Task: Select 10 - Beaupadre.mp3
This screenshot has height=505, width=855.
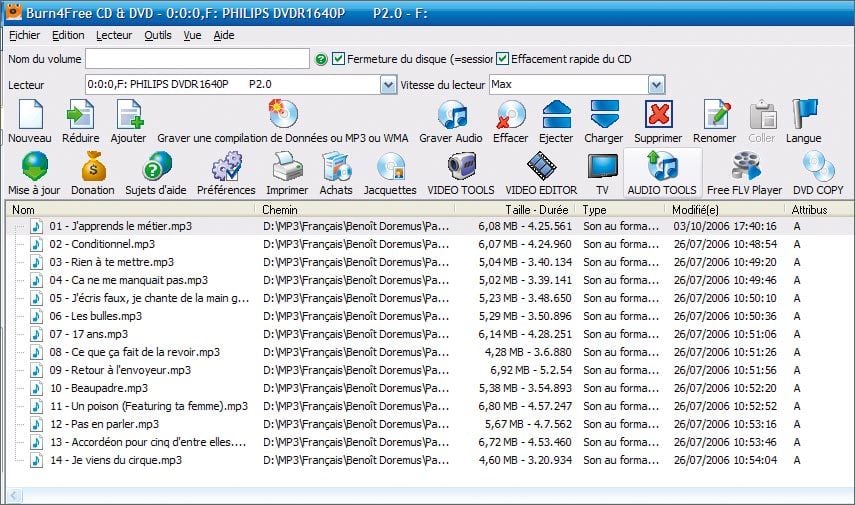Action: [x=99, y=388]
